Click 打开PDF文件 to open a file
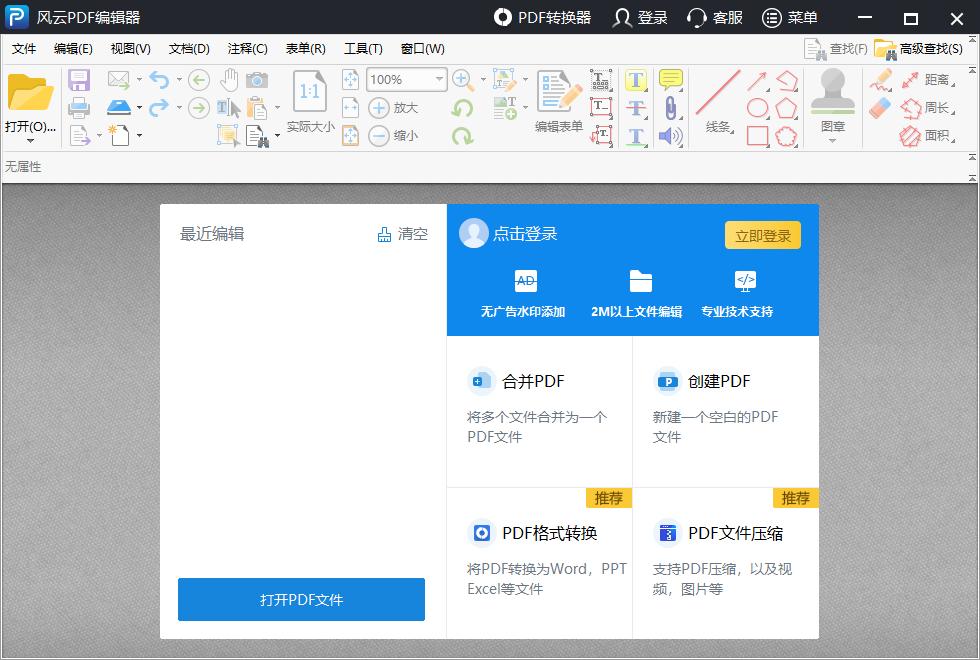Screen dimensions: 980x660 (x=301, y=599)
